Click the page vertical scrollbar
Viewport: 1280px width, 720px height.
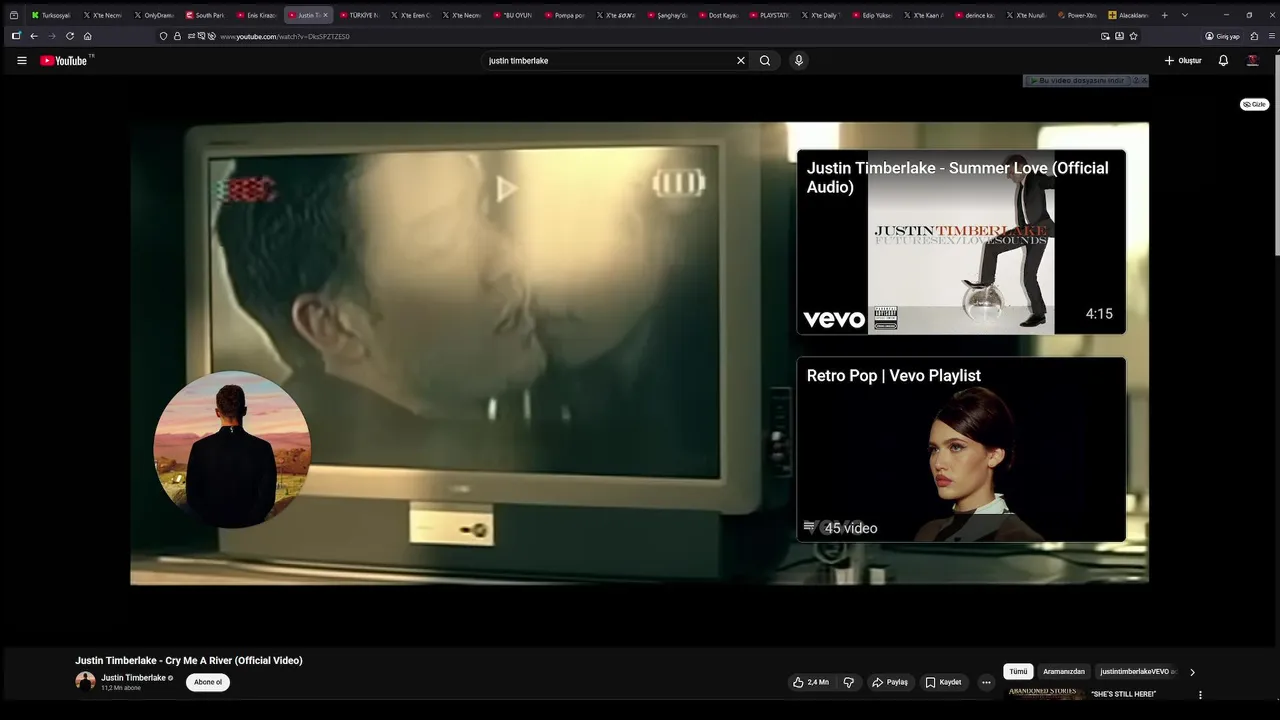[1276, 155]
